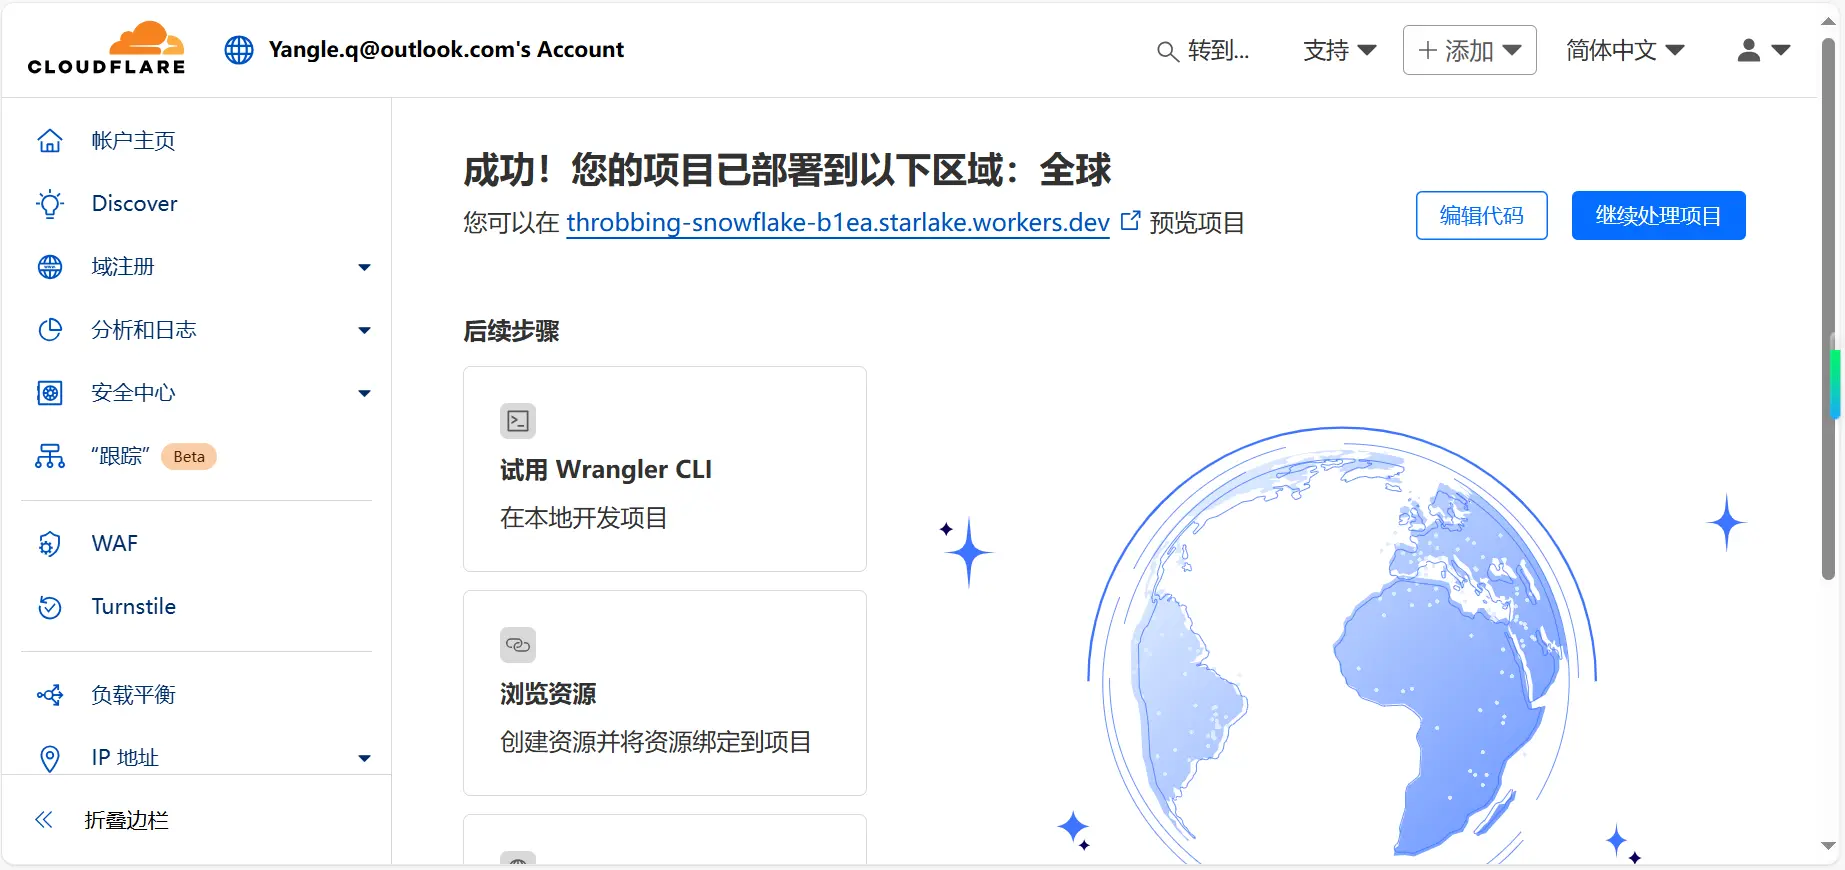The image size is (1845, 870).
Task: Open the throbbing-snowflake workers.dev link
Action: coord(838,222)
